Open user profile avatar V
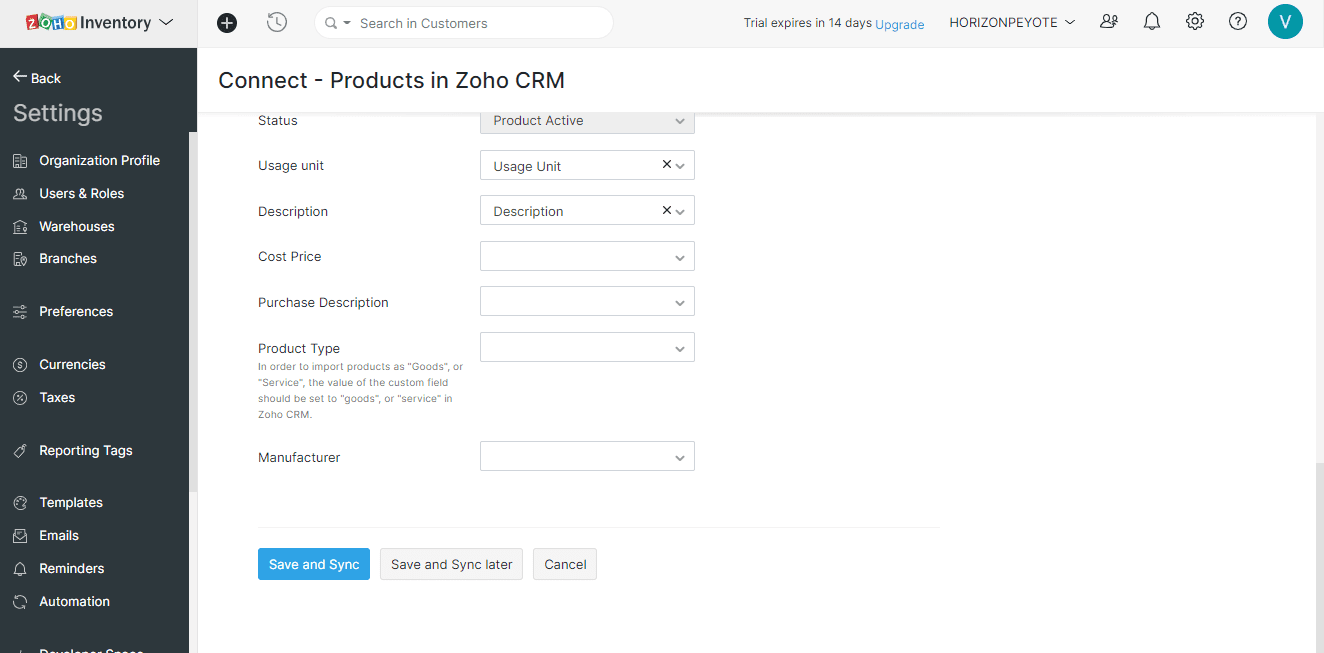The image size is (1324, 653). point(1285,22)
